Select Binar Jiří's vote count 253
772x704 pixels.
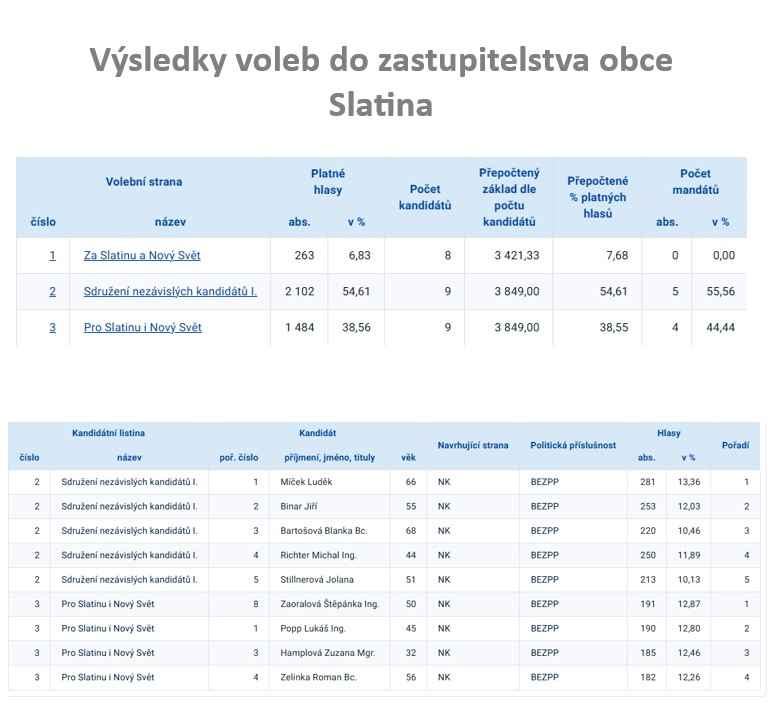click(x=647, y=507)
